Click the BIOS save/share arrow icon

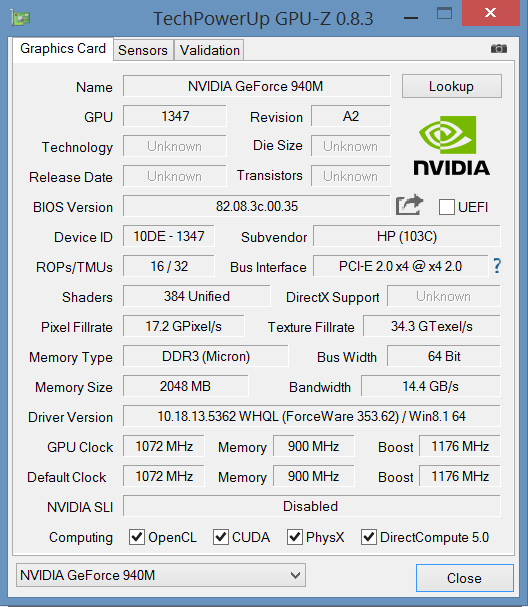409,204
